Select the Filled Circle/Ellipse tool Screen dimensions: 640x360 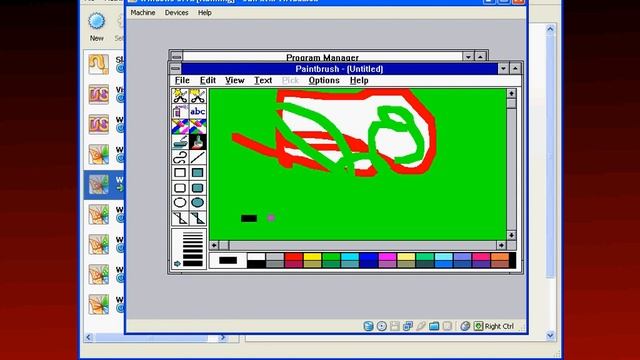(x=198, y=203)
